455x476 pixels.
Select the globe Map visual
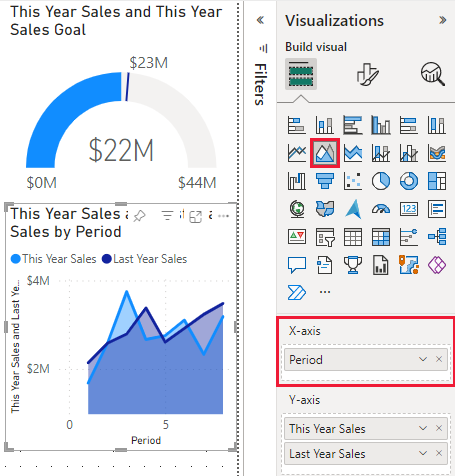296,209
